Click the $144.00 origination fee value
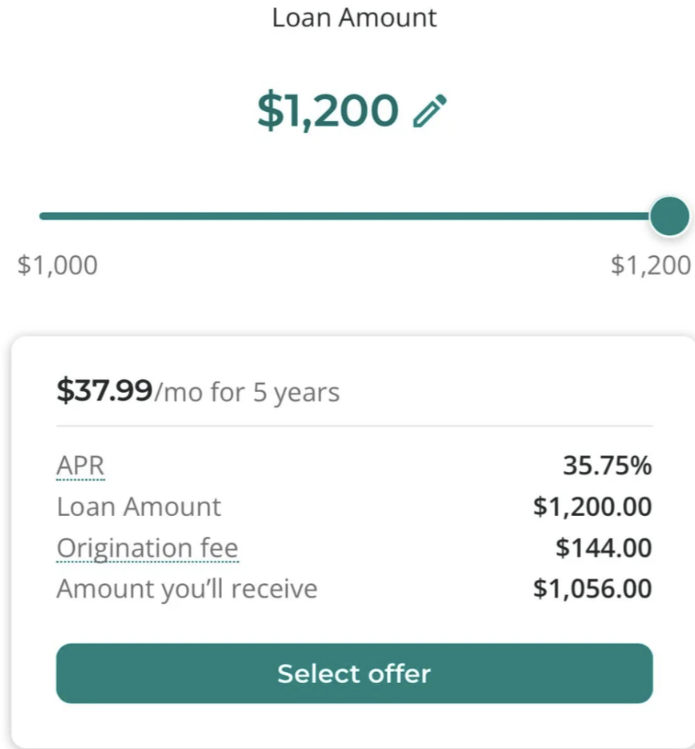Image resolution: width=695 pixels, height=749 pixels. click(x=603, y=548)
